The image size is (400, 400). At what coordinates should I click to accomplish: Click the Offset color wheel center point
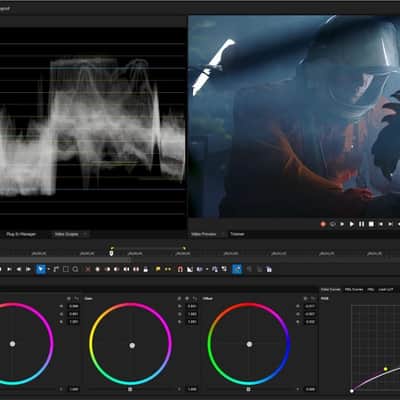point(249,344)
